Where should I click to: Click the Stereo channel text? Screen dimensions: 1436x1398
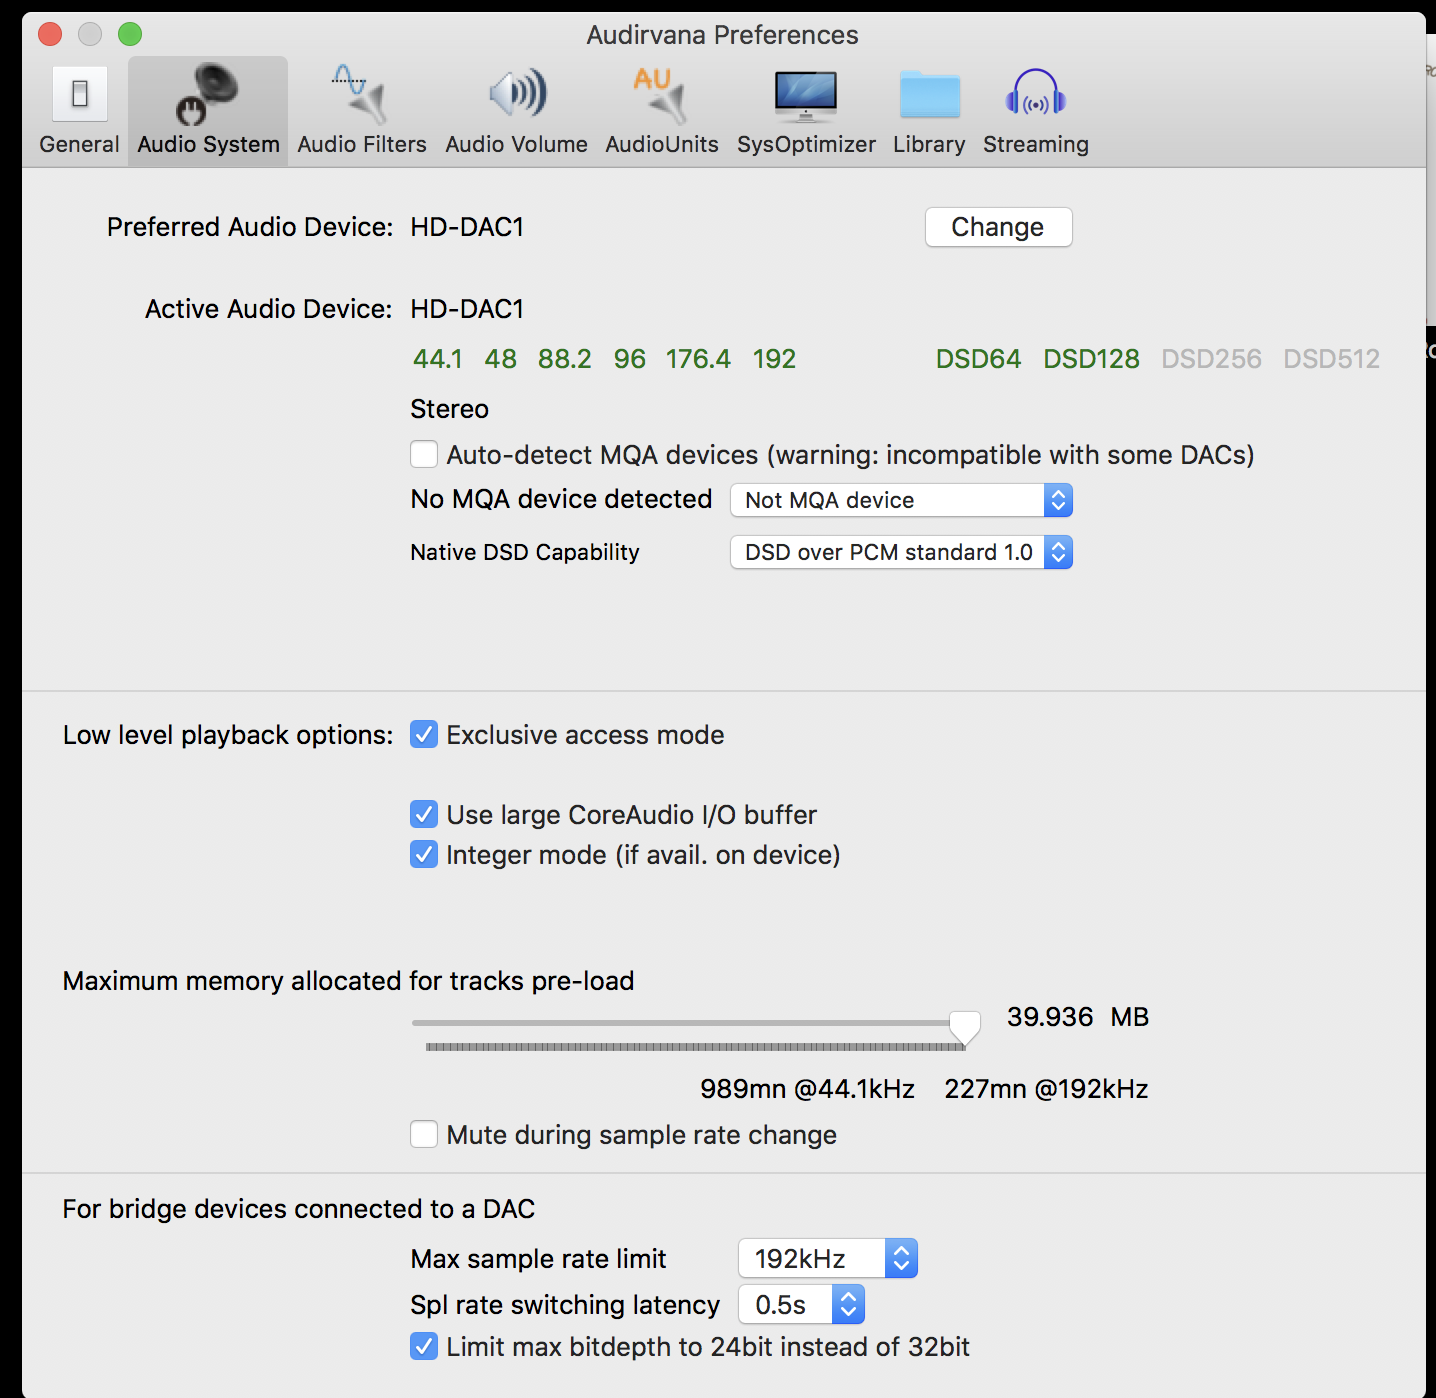click(450, 409)
